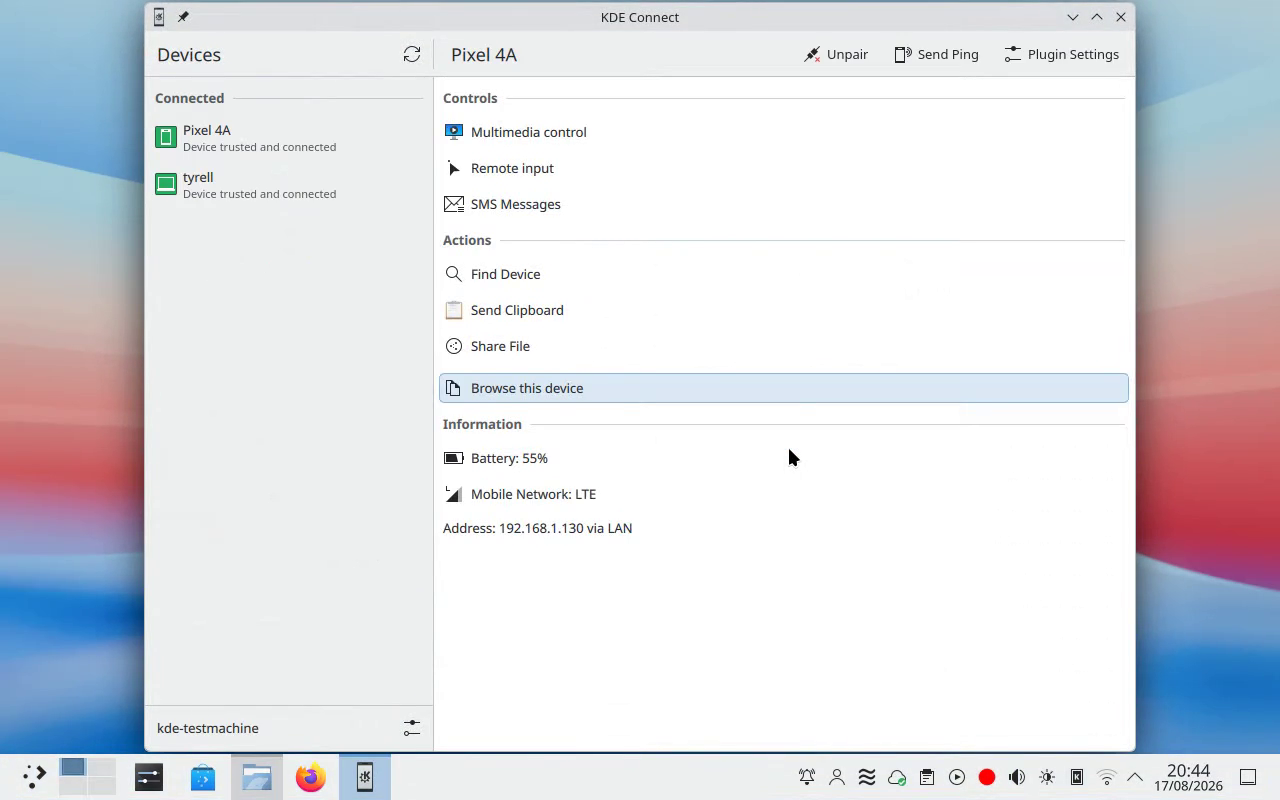Click Browse this device
This screenshot has width=1280, height=800.
click(784, 388)
